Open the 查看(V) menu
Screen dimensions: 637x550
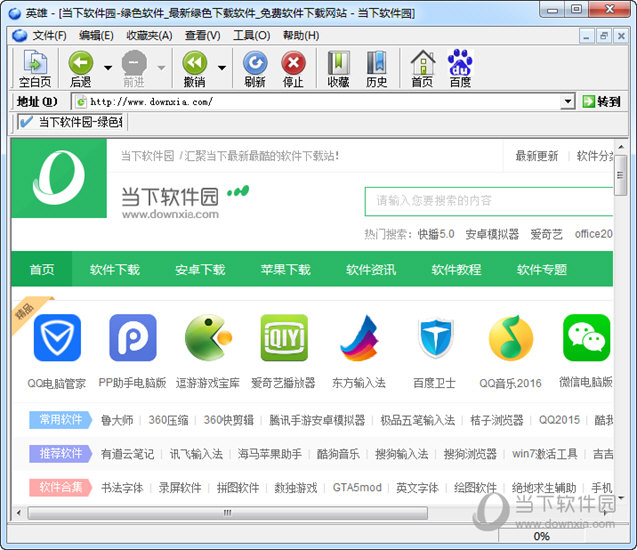pos(202,36)
